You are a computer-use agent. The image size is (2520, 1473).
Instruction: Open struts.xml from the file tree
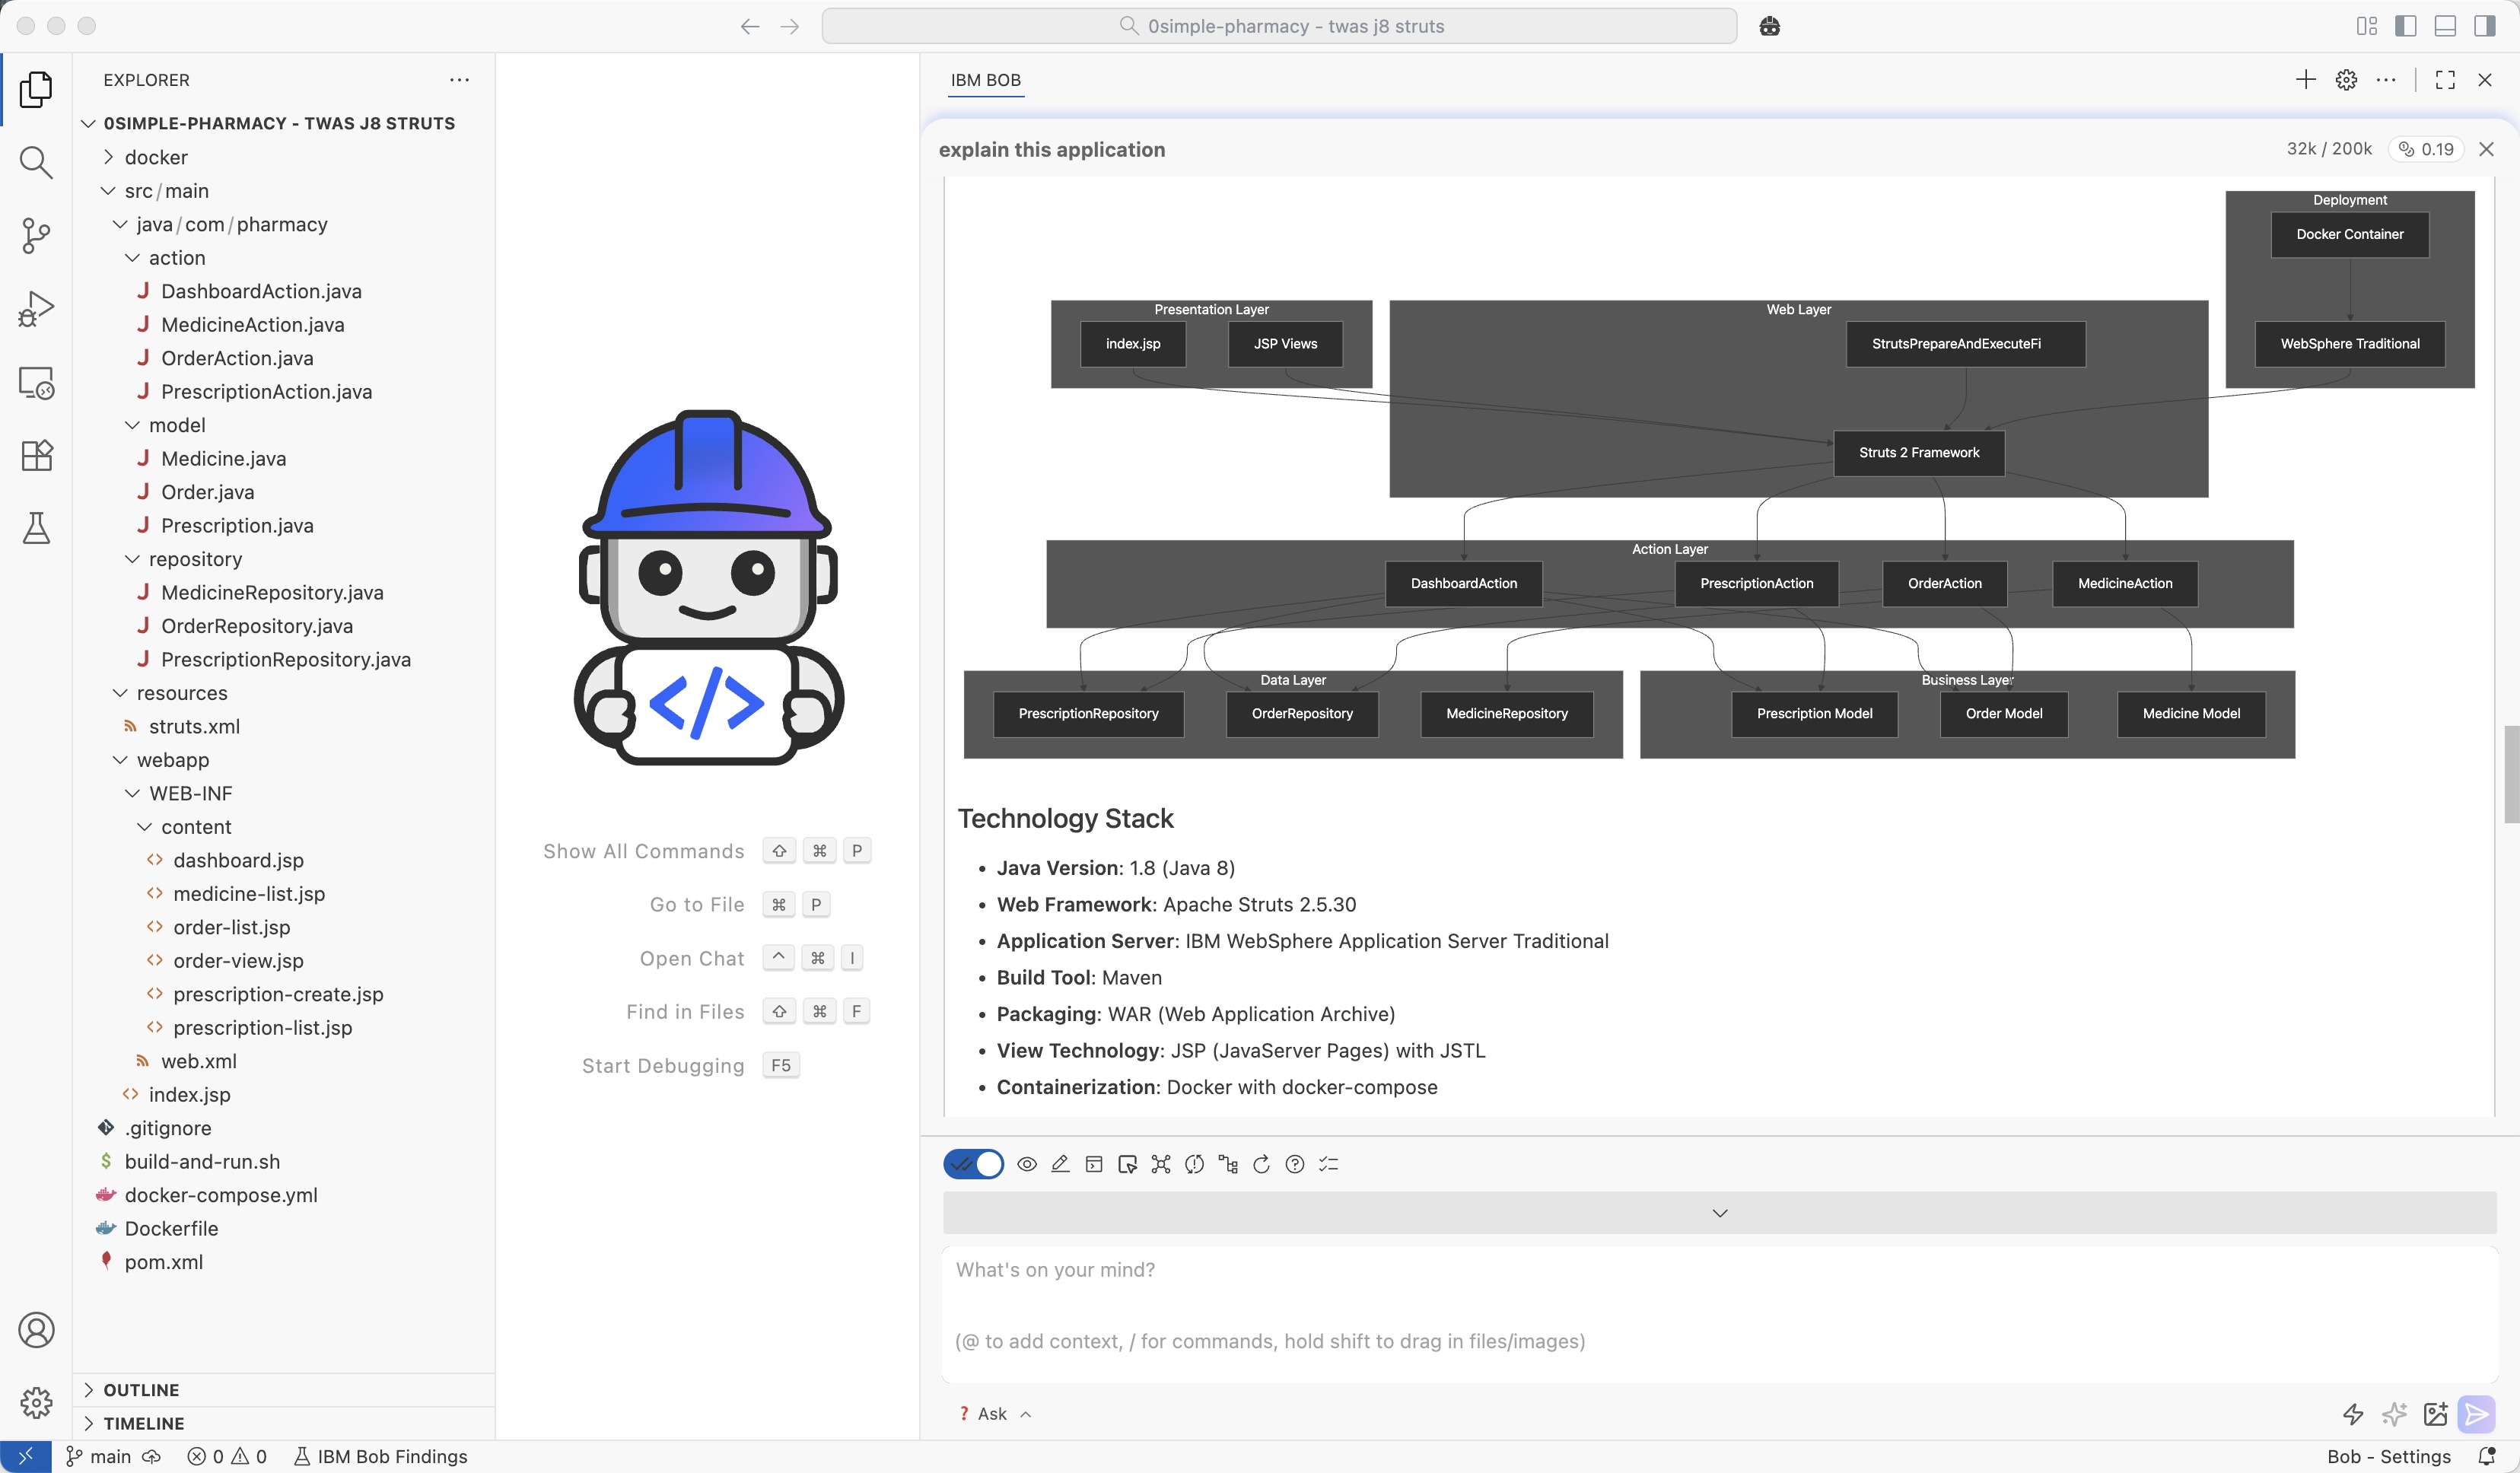pos(194,726)
